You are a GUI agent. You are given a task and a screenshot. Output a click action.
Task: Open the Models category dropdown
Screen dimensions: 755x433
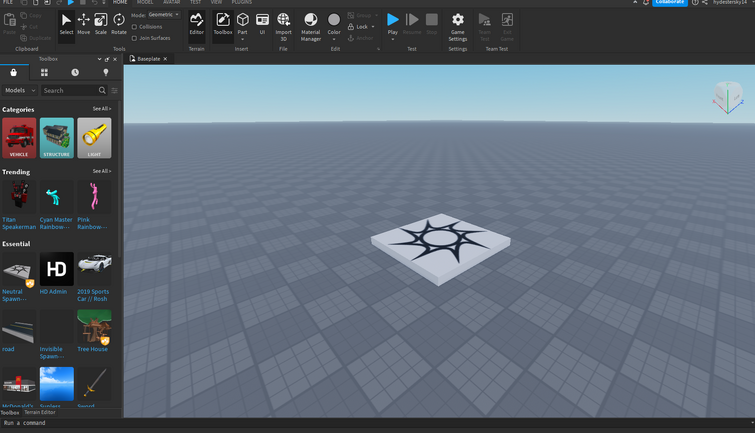point(20,90)
